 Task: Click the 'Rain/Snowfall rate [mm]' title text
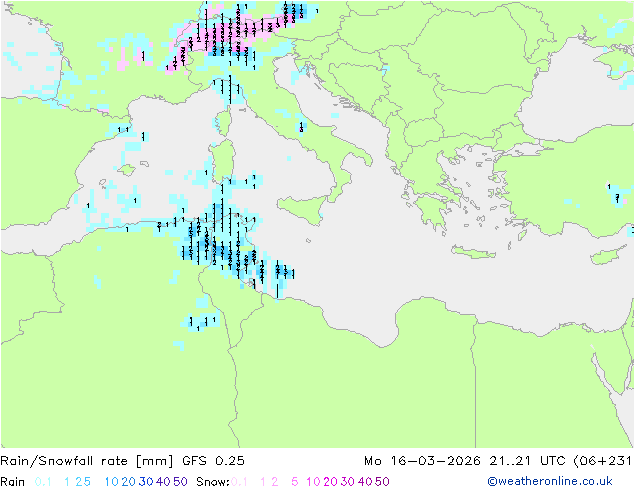point(87,461)
